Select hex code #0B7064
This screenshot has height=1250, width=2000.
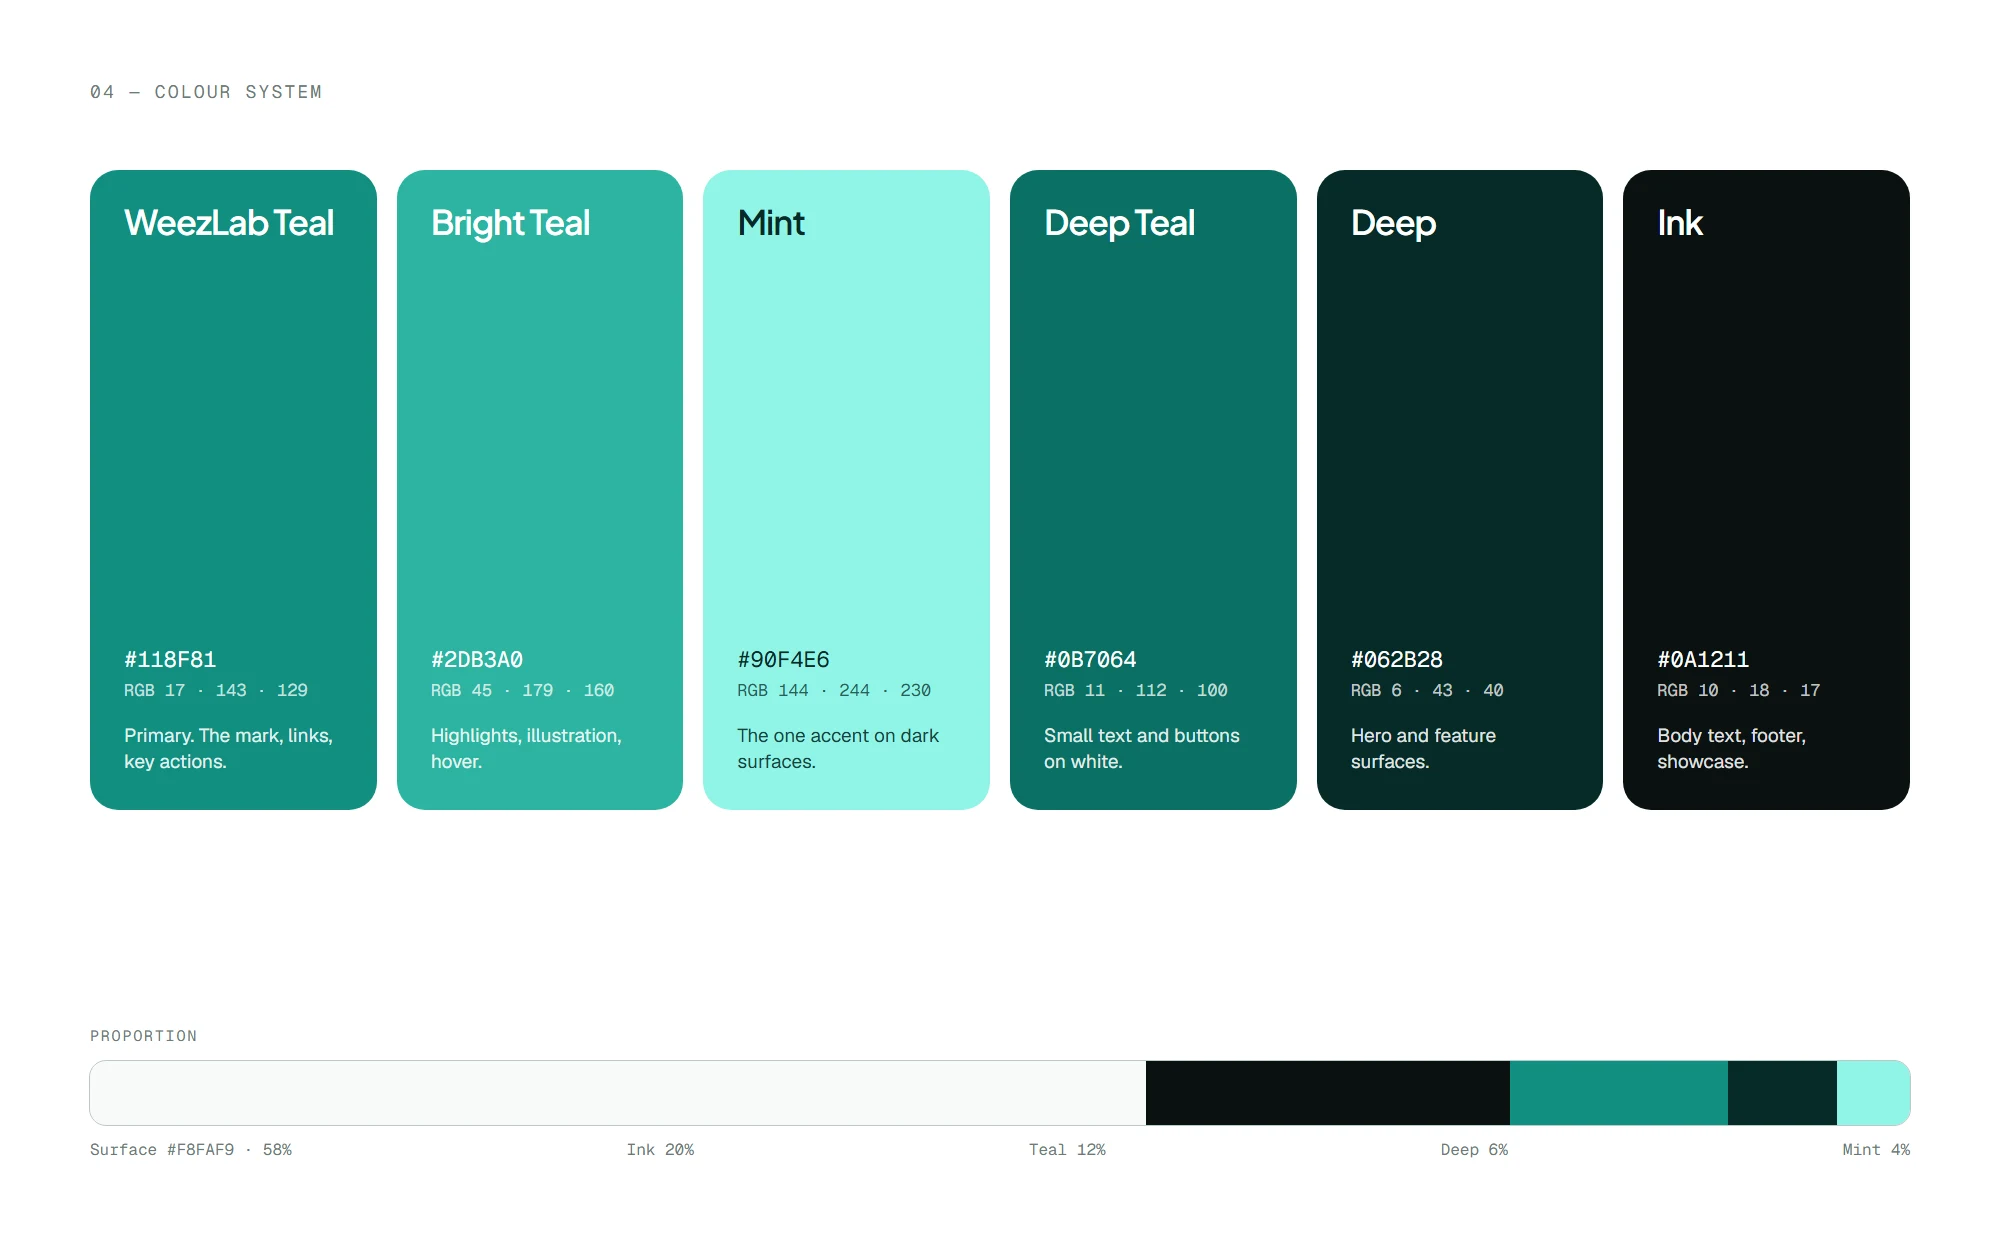coord(1090,660)
